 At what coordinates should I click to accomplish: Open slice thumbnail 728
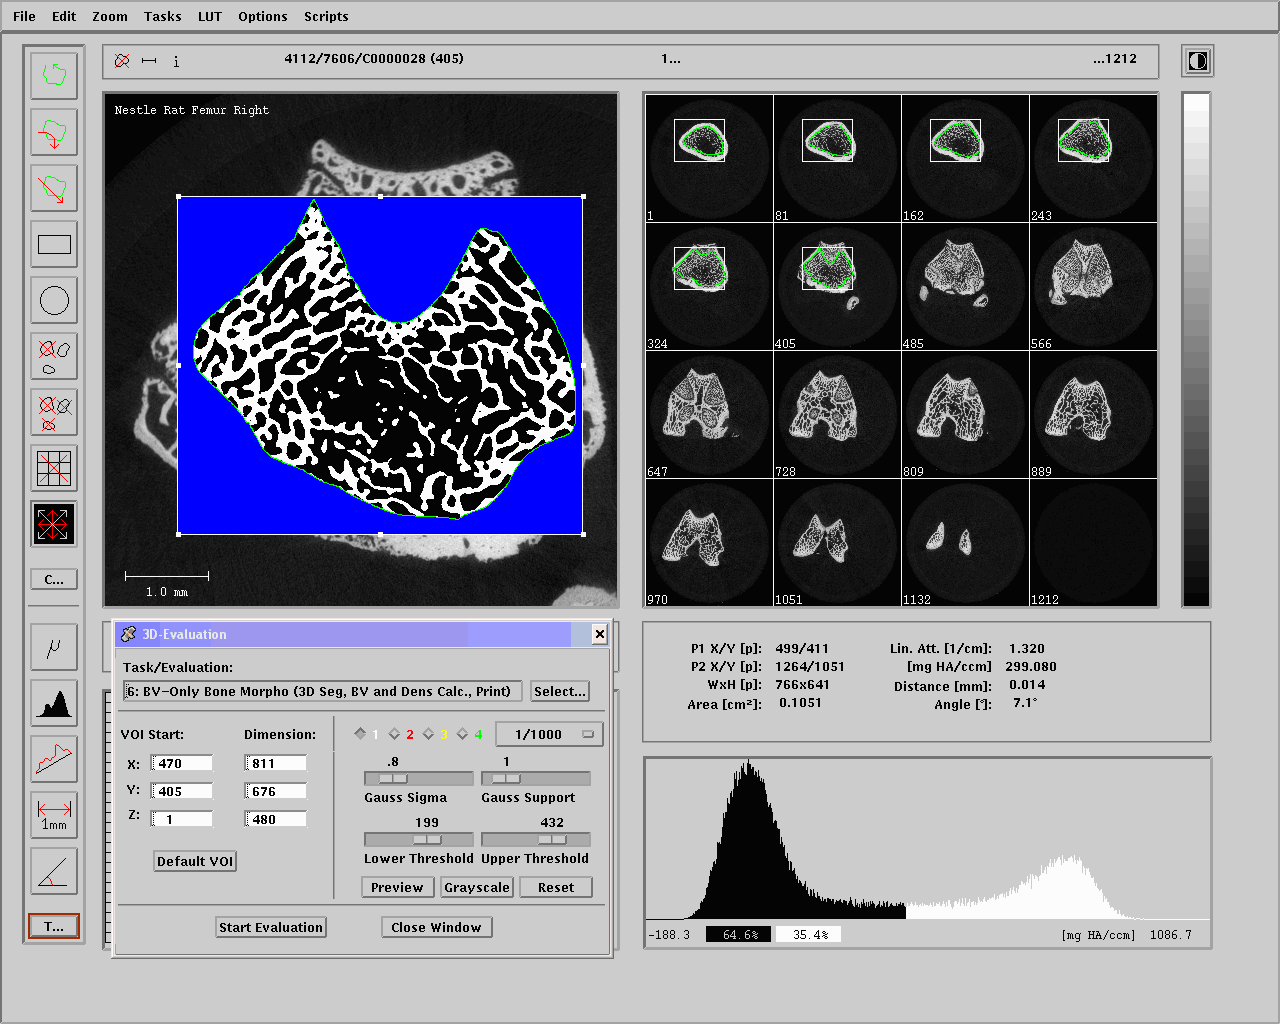837,414
